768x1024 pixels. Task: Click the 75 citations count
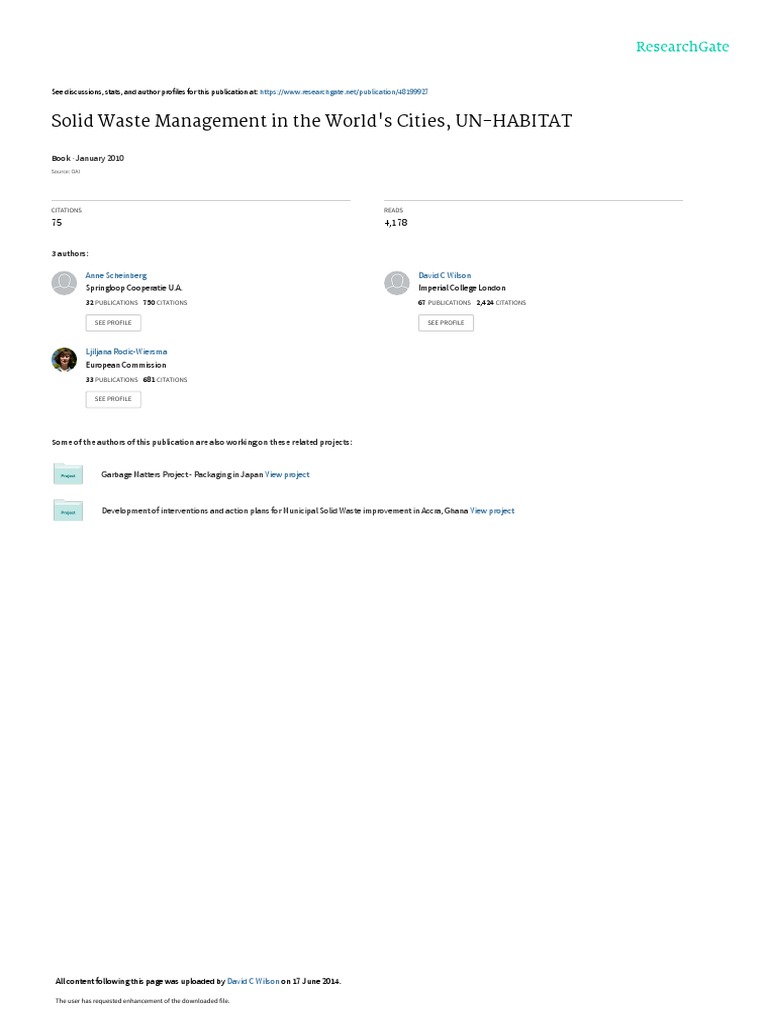pos(57,223)
